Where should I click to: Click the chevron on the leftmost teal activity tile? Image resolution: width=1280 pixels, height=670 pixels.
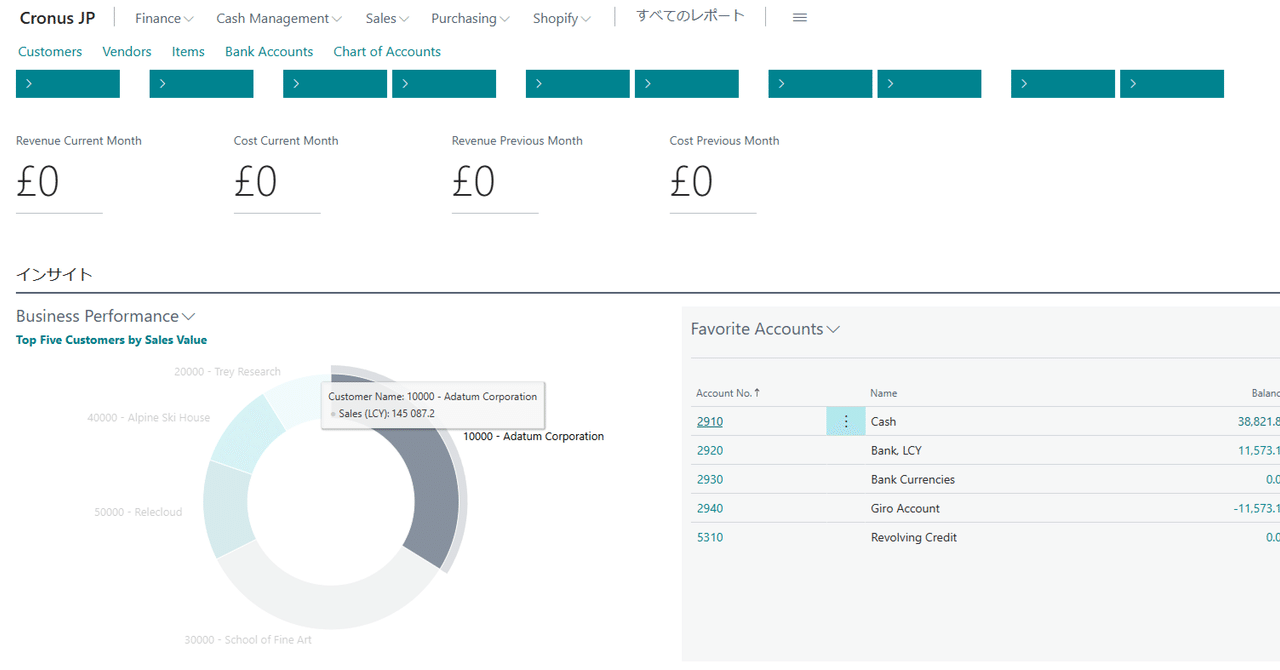(27, 83)
